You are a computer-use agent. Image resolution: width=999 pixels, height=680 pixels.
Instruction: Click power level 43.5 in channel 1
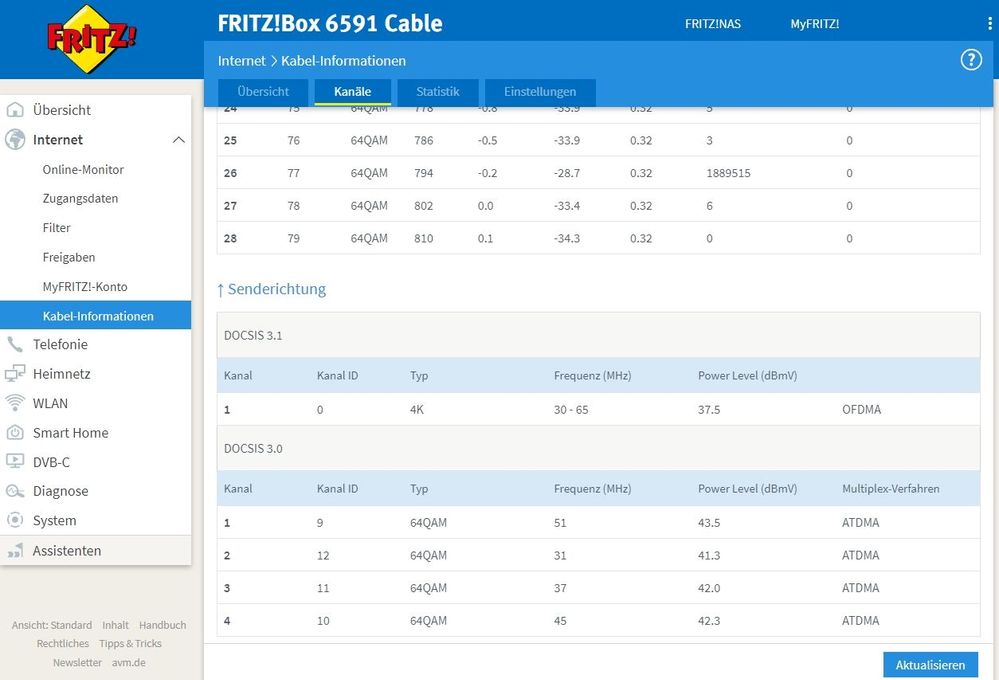pyautogui.click(x=709, y=523)
